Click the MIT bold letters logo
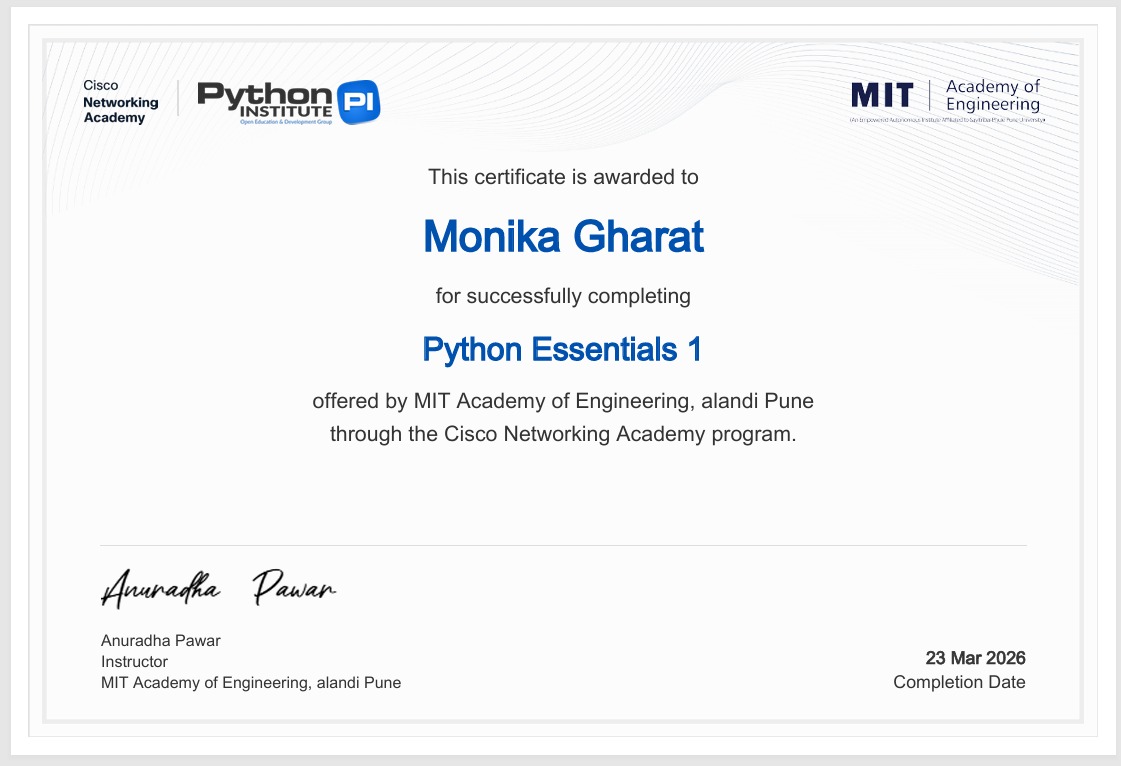The height and width of the screenshot is (766, 1121). click(x=882, y=96)
